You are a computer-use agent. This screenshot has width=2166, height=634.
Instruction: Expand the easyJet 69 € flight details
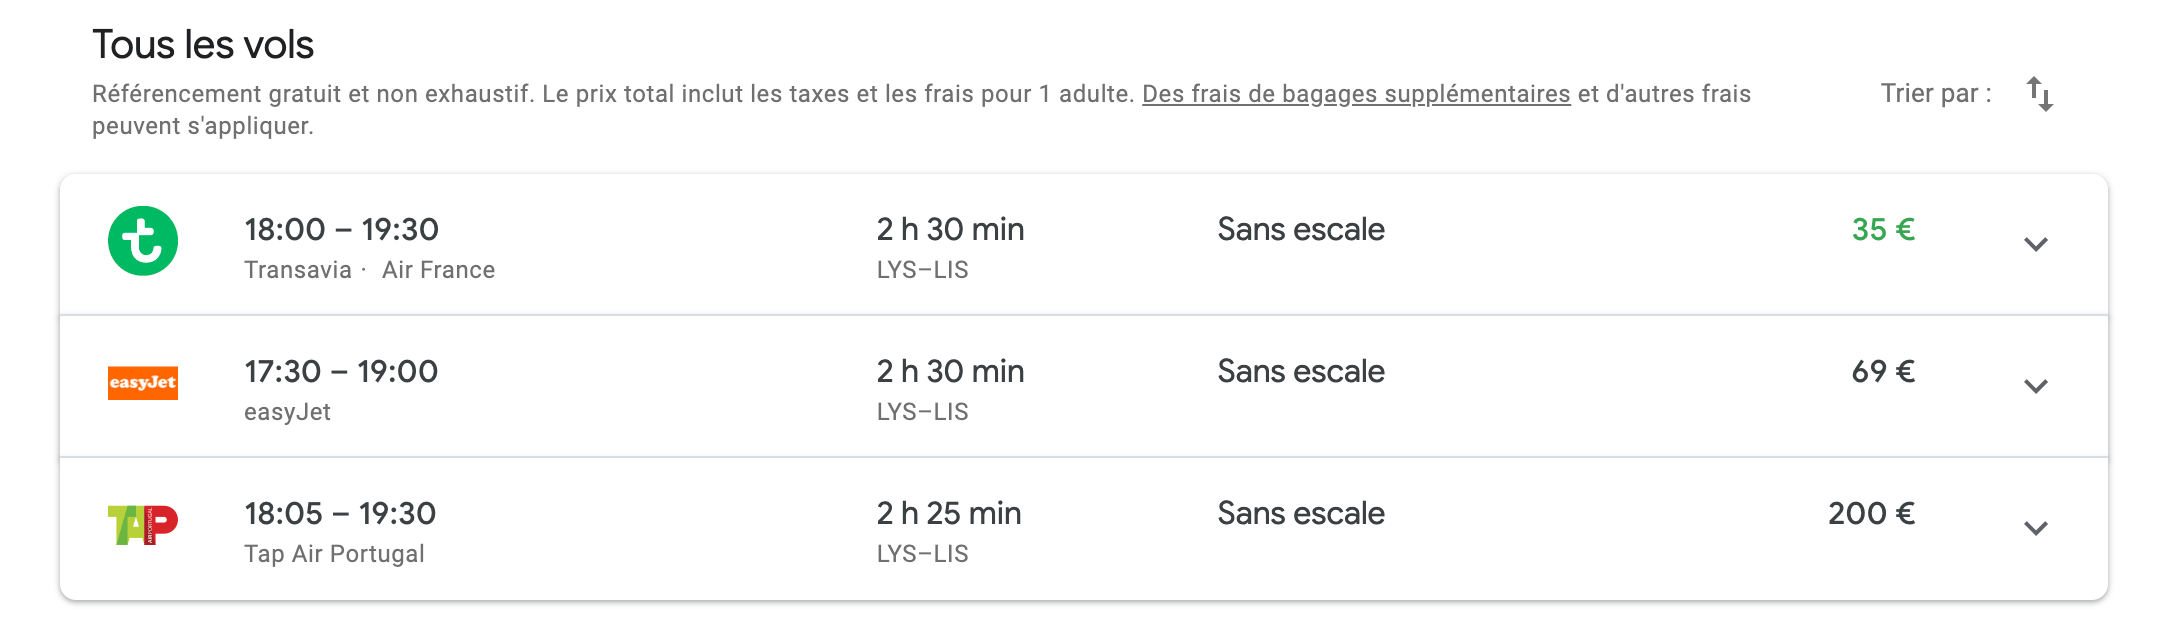pos(2036,386)
